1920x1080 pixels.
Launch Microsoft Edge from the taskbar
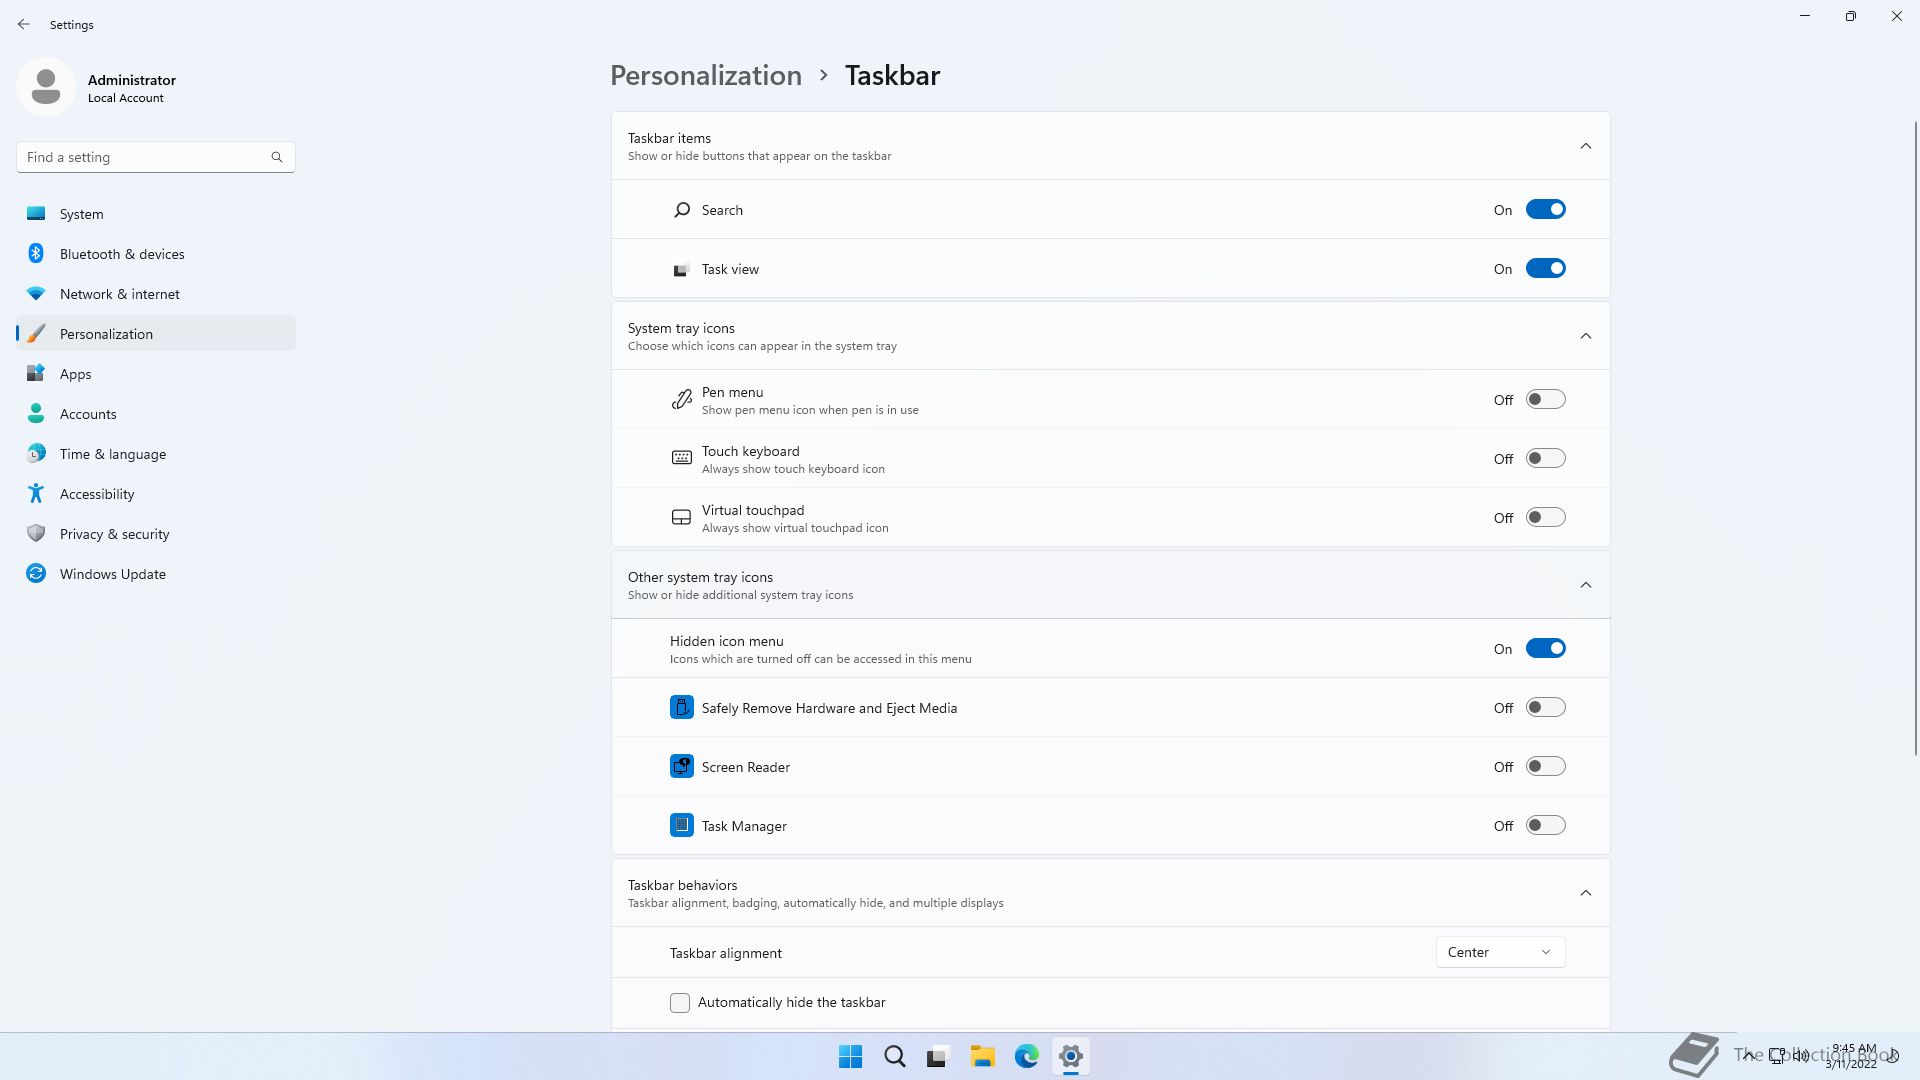(1026, 1056)
